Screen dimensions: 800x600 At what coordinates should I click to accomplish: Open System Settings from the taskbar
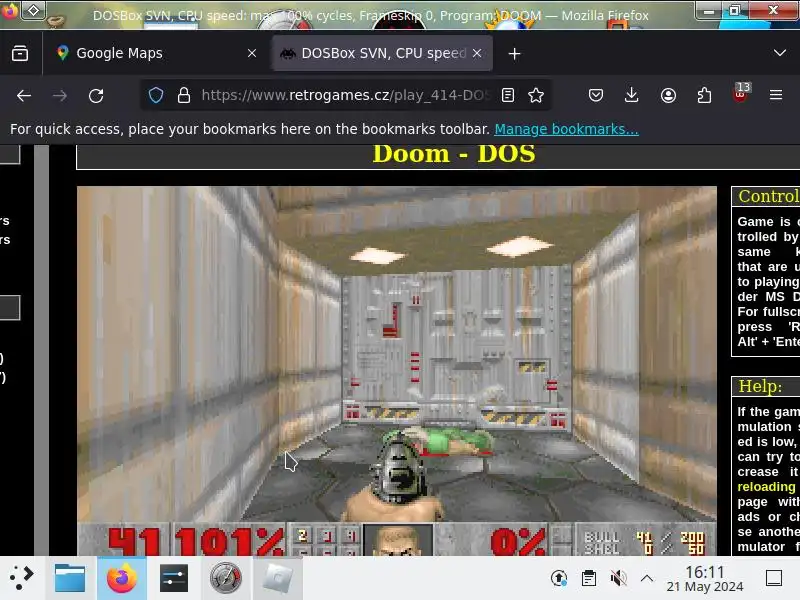[x=174, y=578]
